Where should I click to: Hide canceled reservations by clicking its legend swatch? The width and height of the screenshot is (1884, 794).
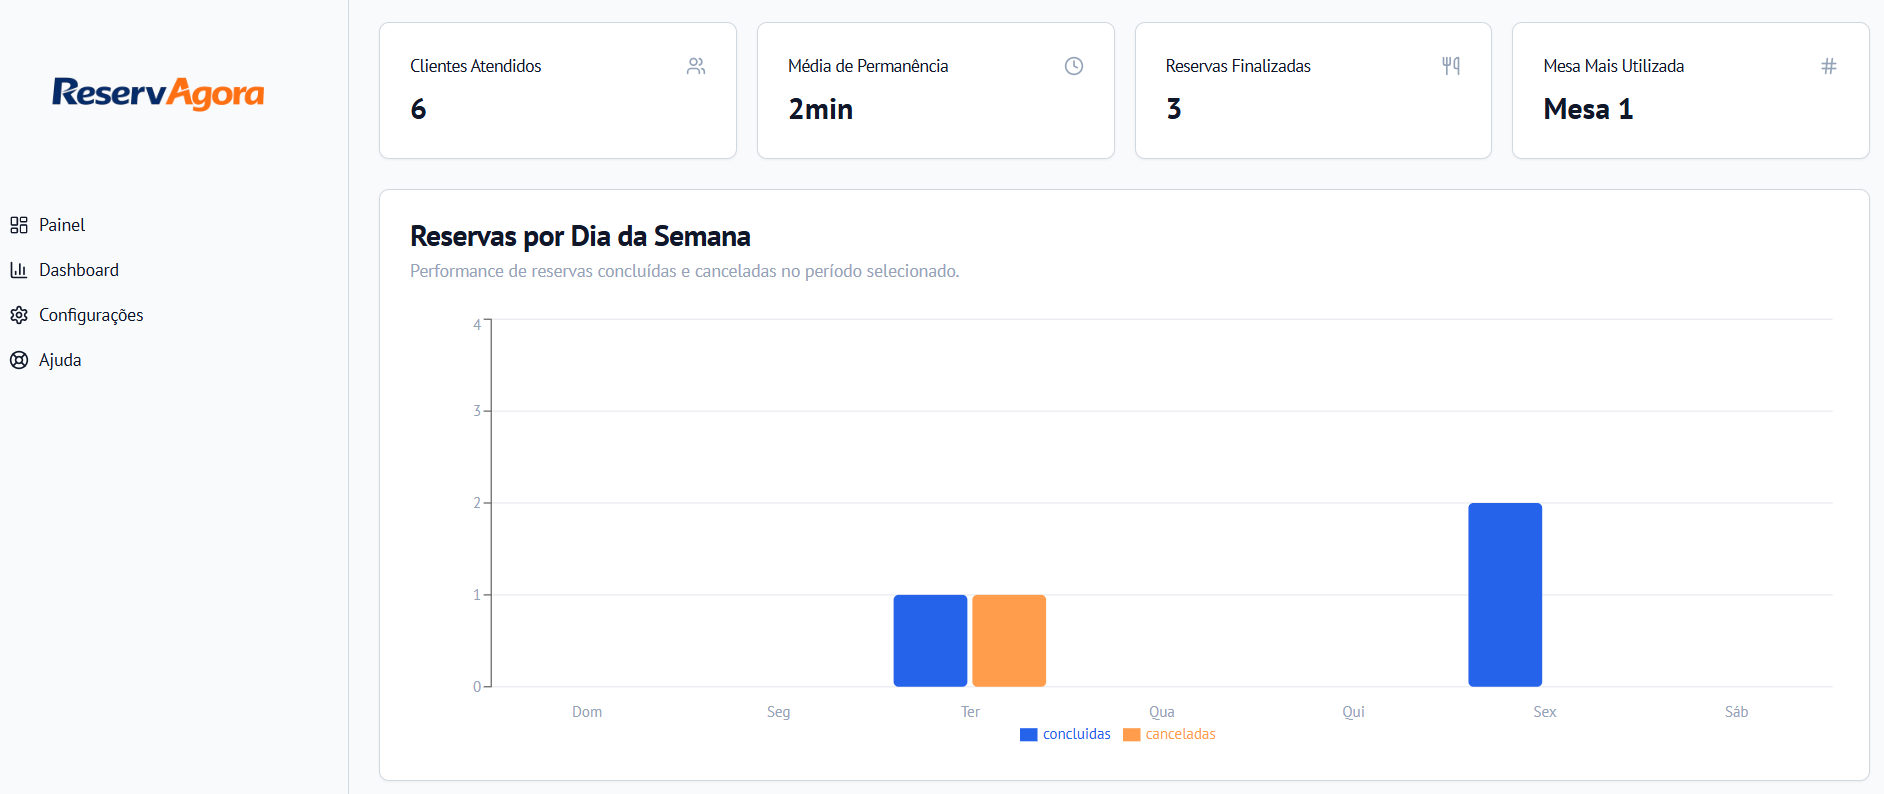click(x=1133, y=734)
